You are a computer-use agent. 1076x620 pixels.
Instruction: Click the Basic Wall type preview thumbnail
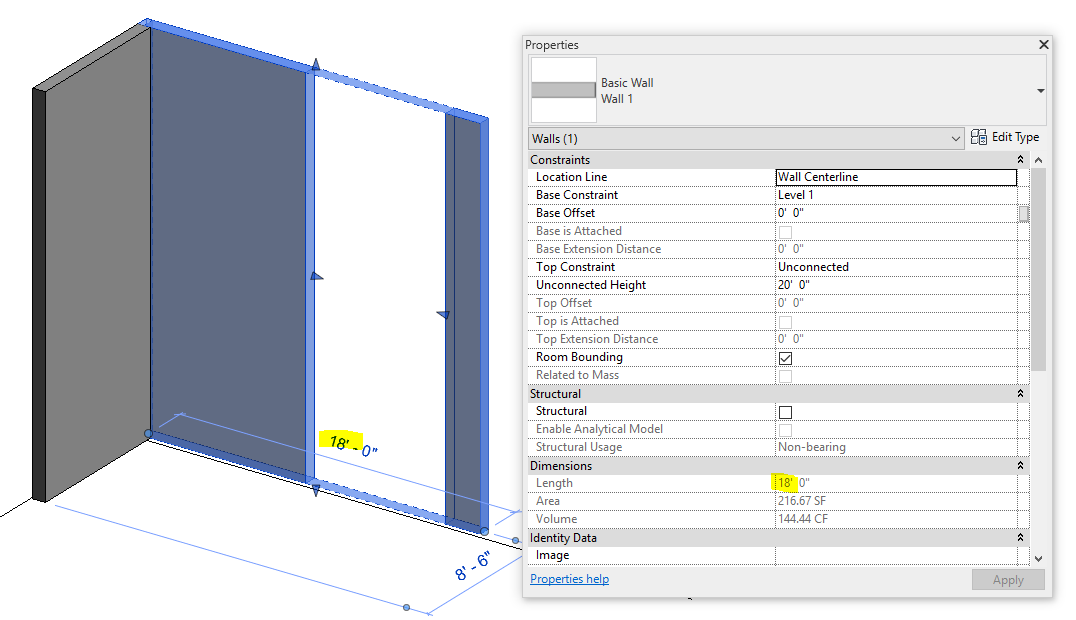pyautogui.click(x=563, y=90)
